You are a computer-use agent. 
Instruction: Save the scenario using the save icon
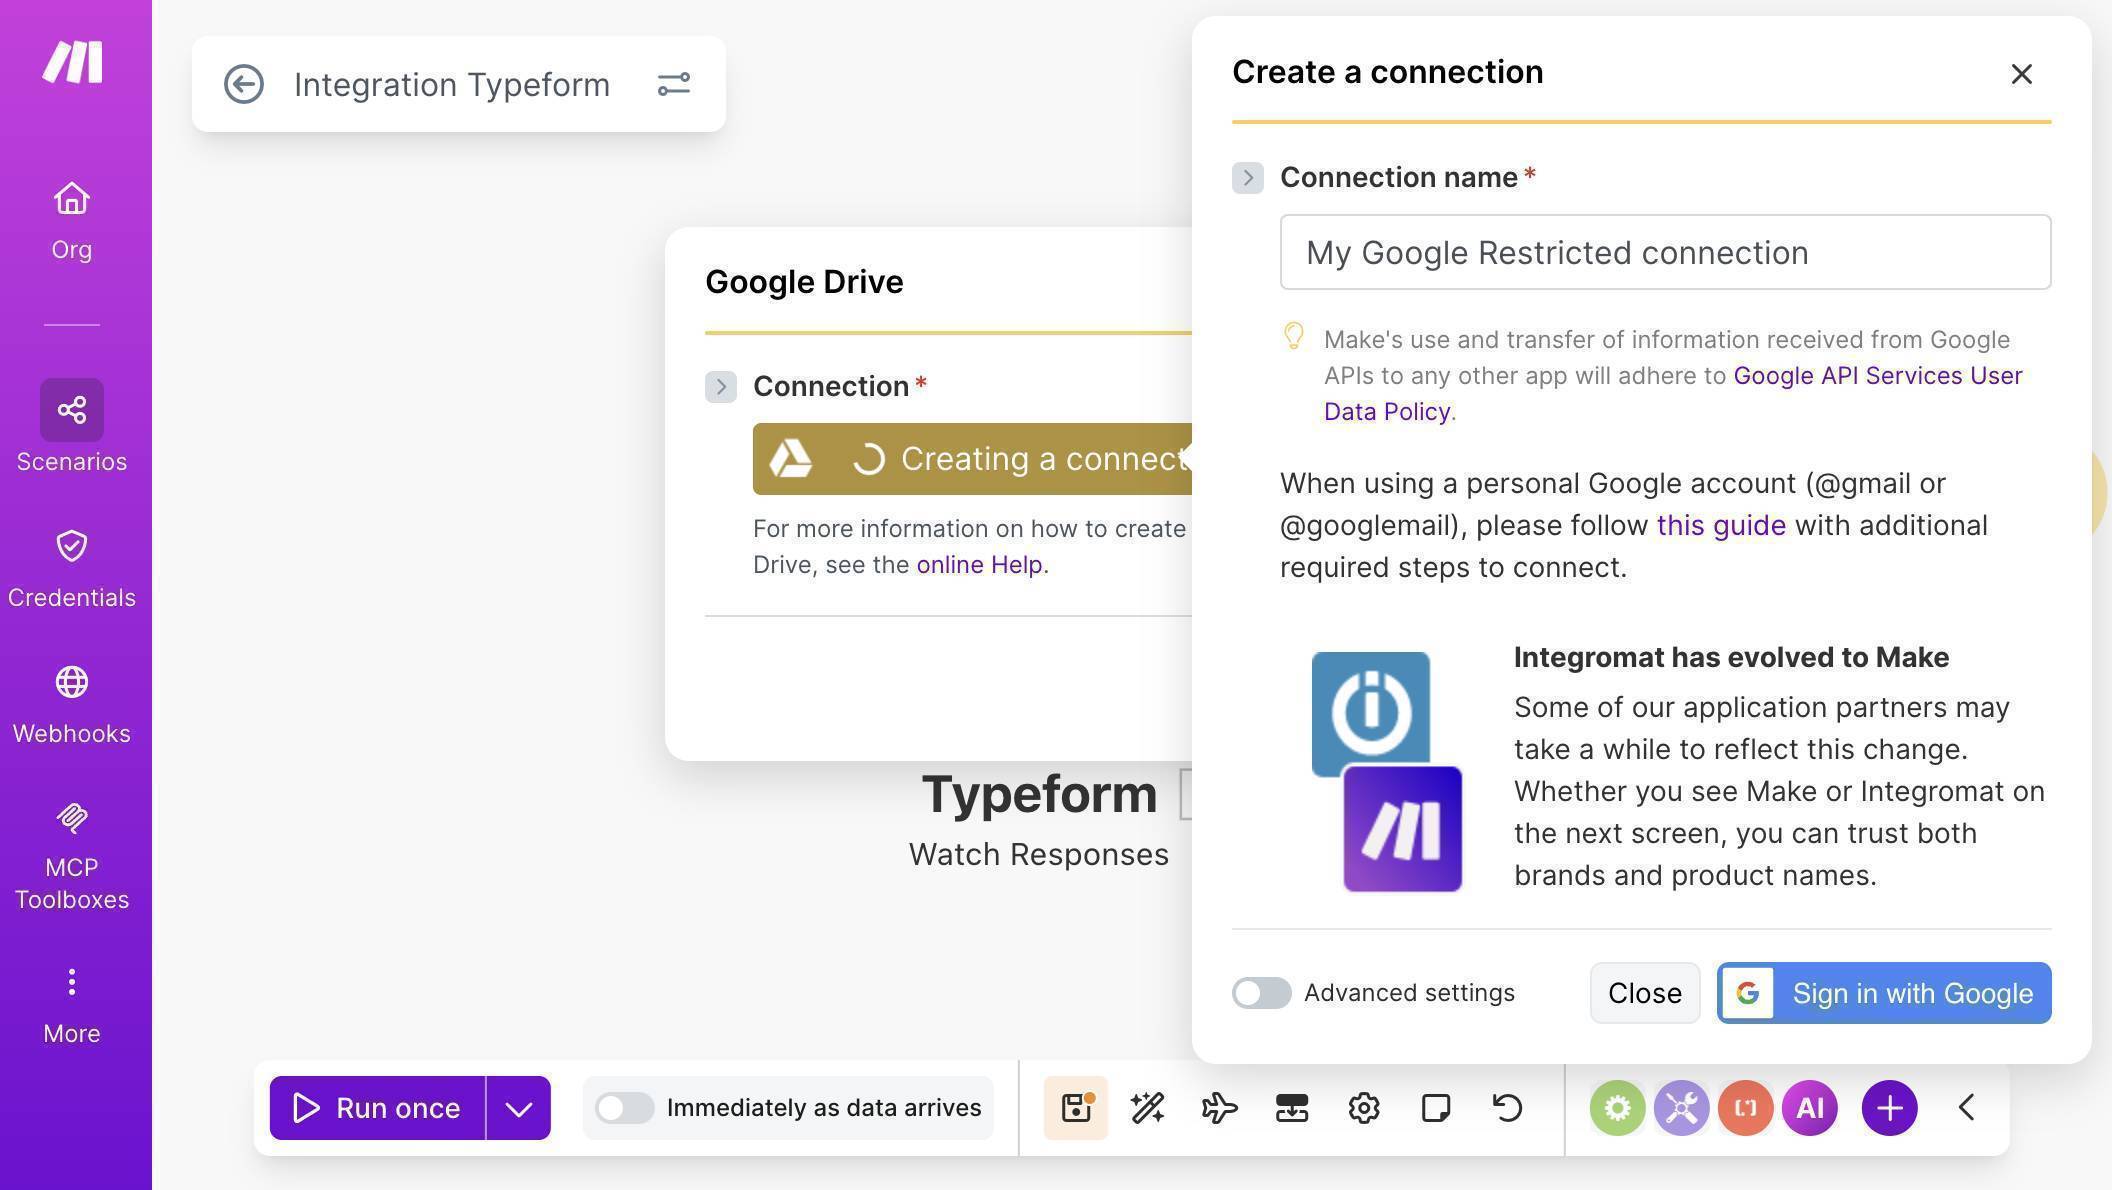point(1075,1107)
